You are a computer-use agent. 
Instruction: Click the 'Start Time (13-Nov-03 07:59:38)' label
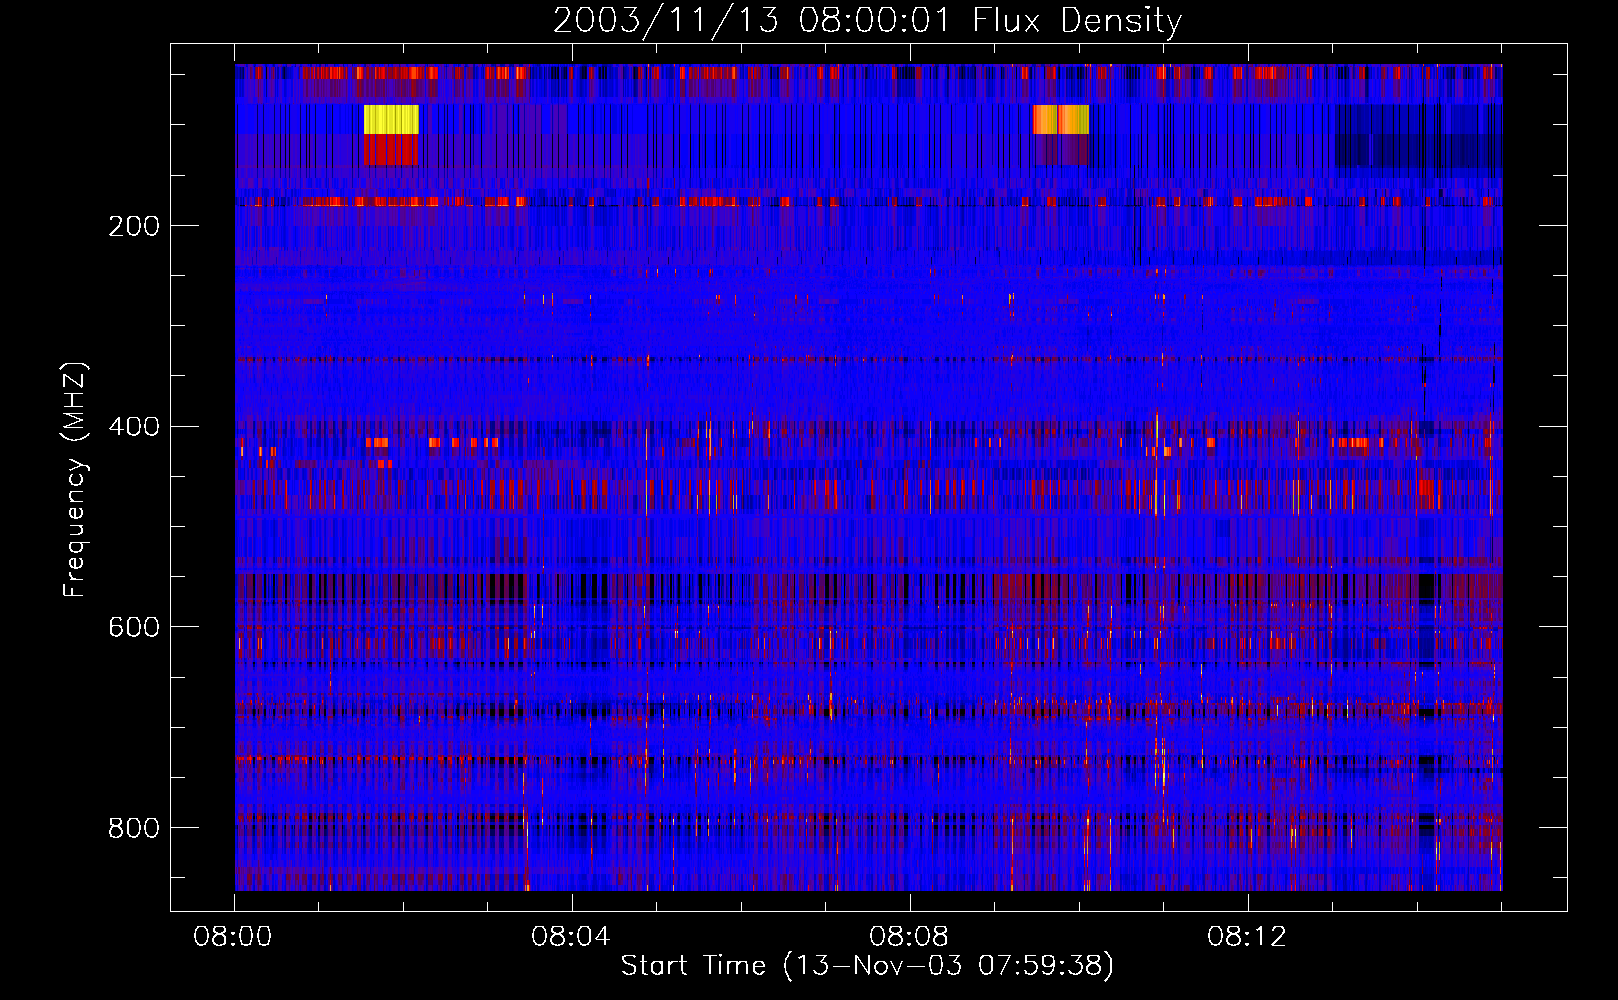coord(867,966)
